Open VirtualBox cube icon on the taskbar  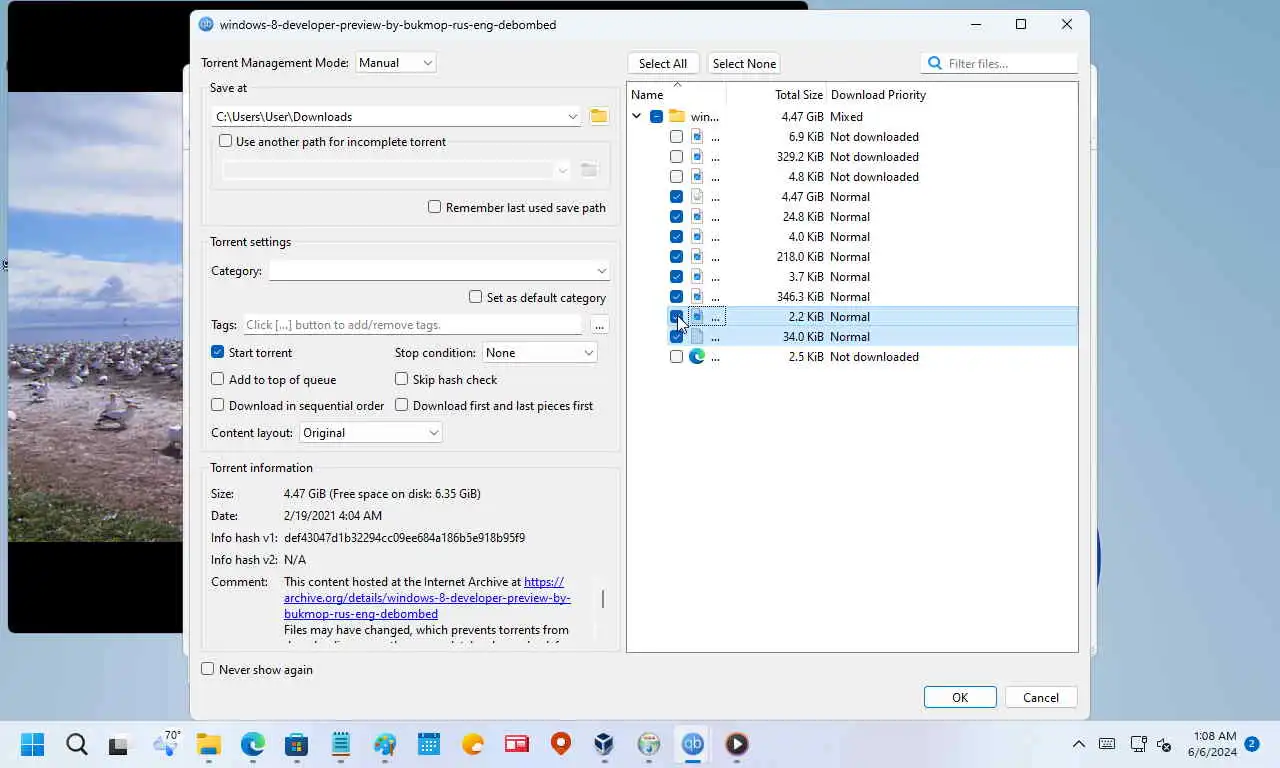click(x=604, y=744)
